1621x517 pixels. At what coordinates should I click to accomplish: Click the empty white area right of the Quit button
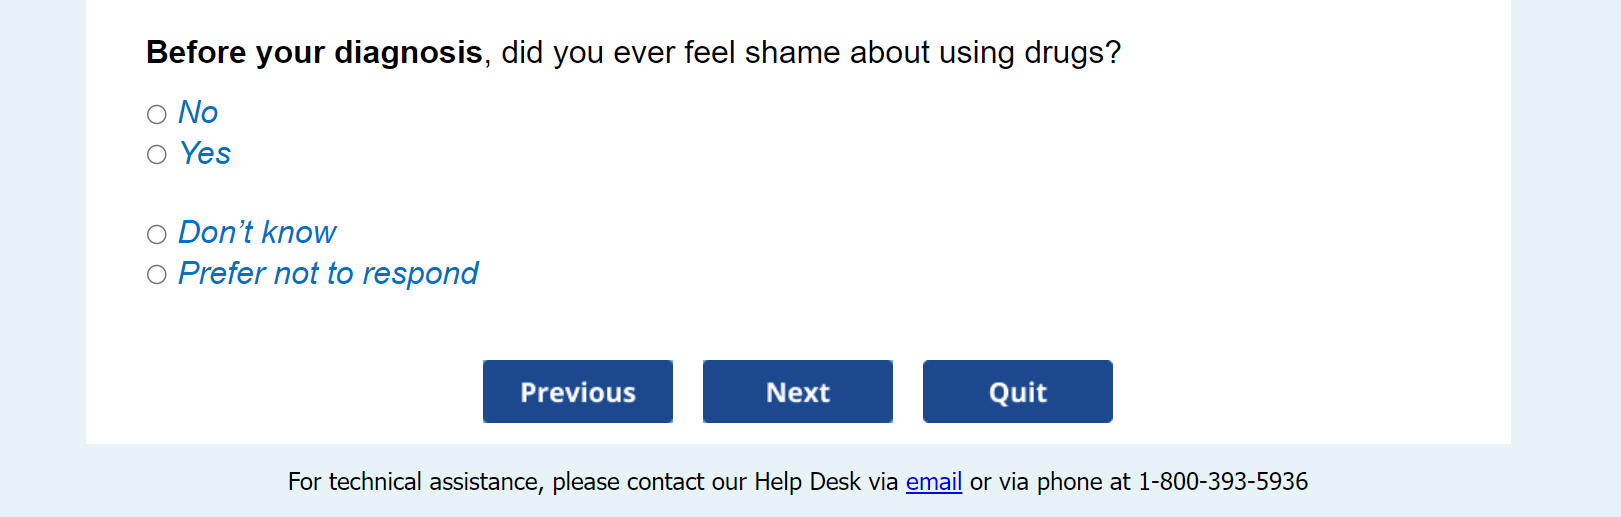pyautogui.click(x=1300, y=392)
